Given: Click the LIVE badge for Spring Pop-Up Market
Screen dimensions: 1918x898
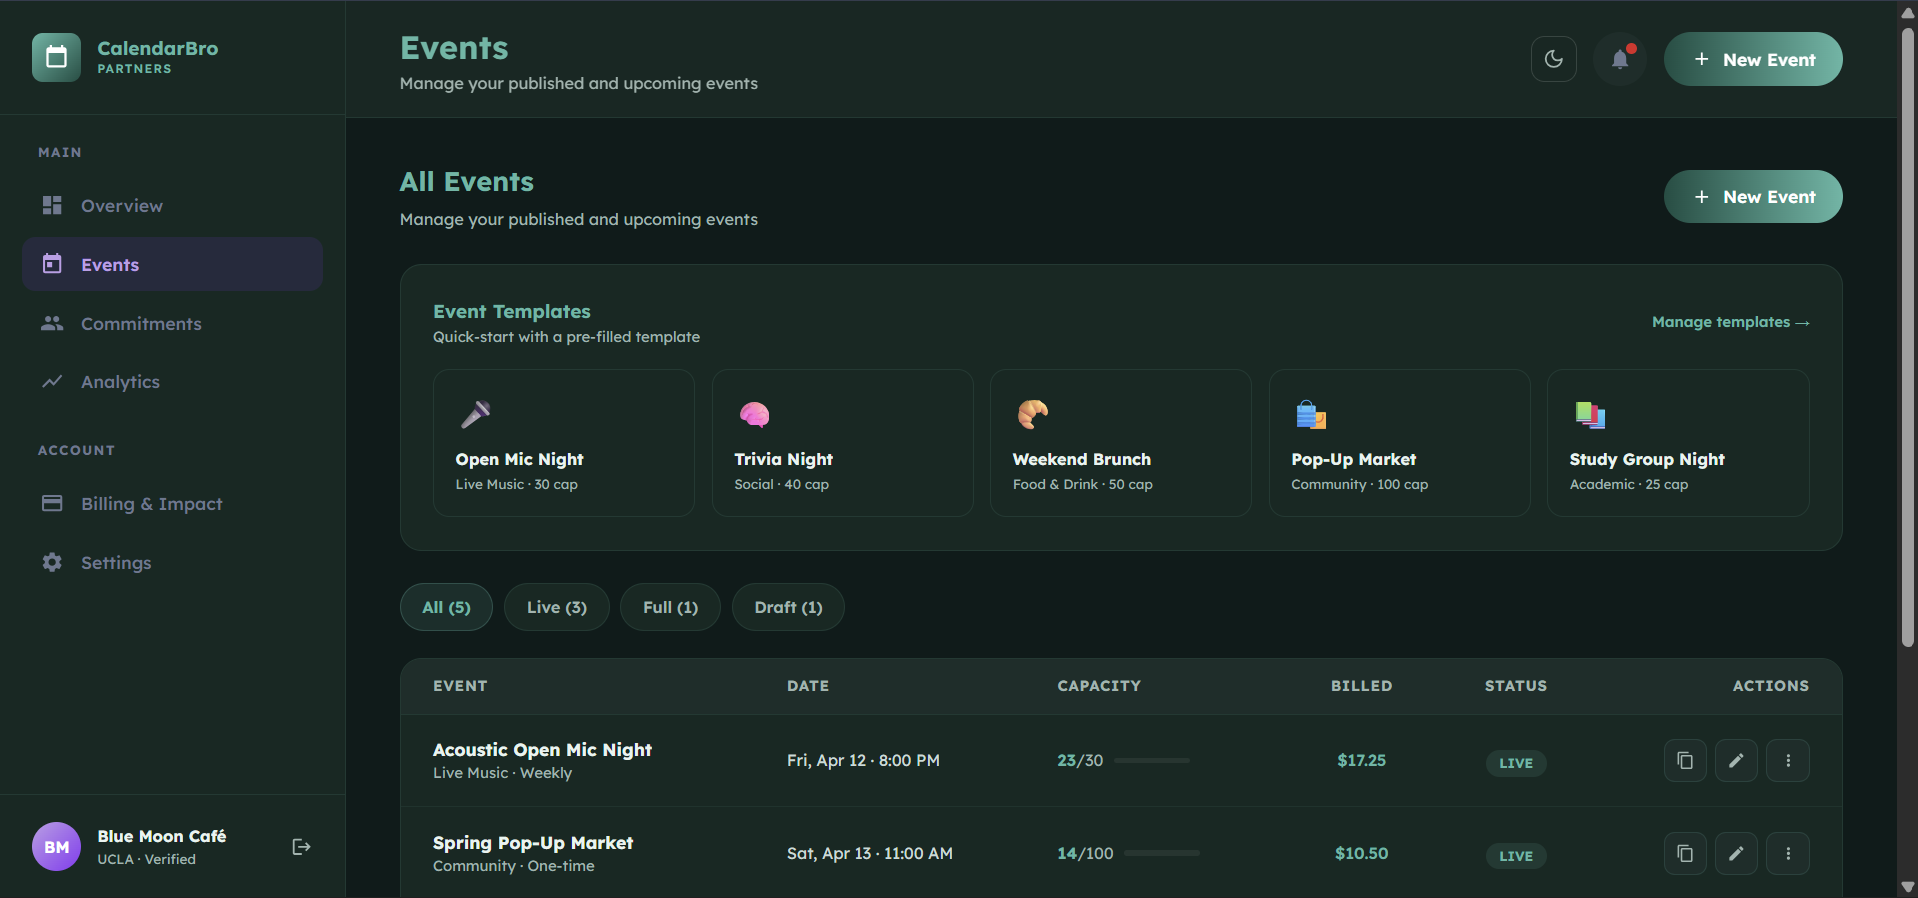Looking at the screenshot, I should (x=1516, y=856).
